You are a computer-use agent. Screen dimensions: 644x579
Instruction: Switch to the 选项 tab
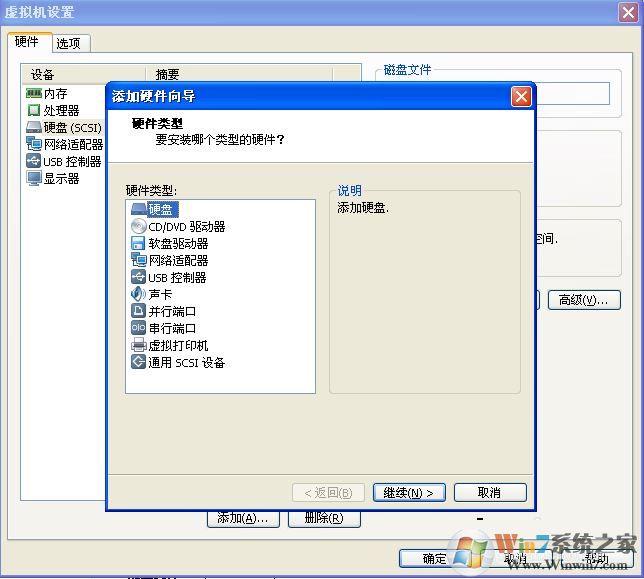click(70, 43)
